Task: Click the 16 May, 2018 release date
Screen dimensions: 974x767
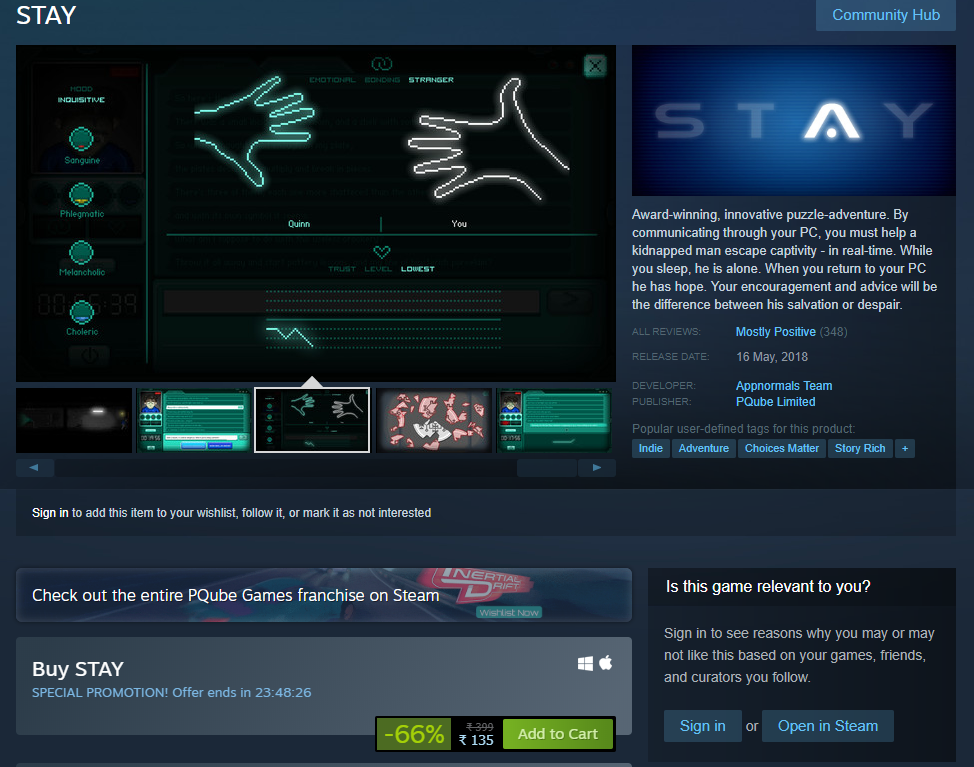Action: pos(772,357)
